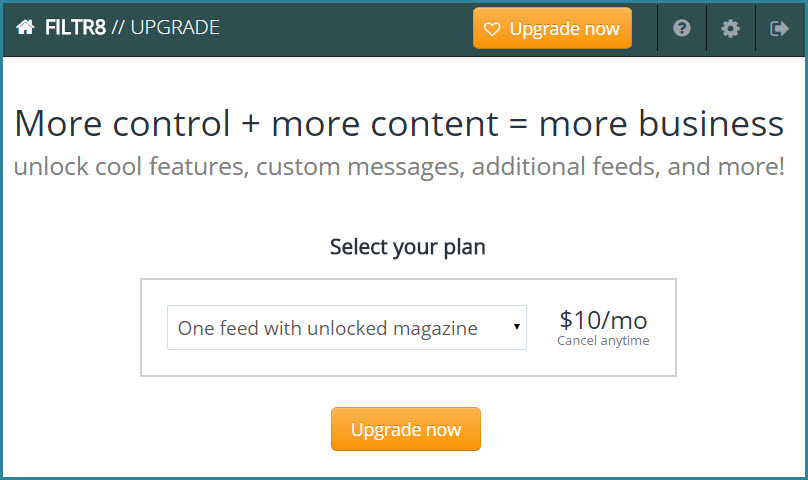Screen dimensions: 808x480
Task: Click the heart icon in the header button
Action: pos(492,29)
